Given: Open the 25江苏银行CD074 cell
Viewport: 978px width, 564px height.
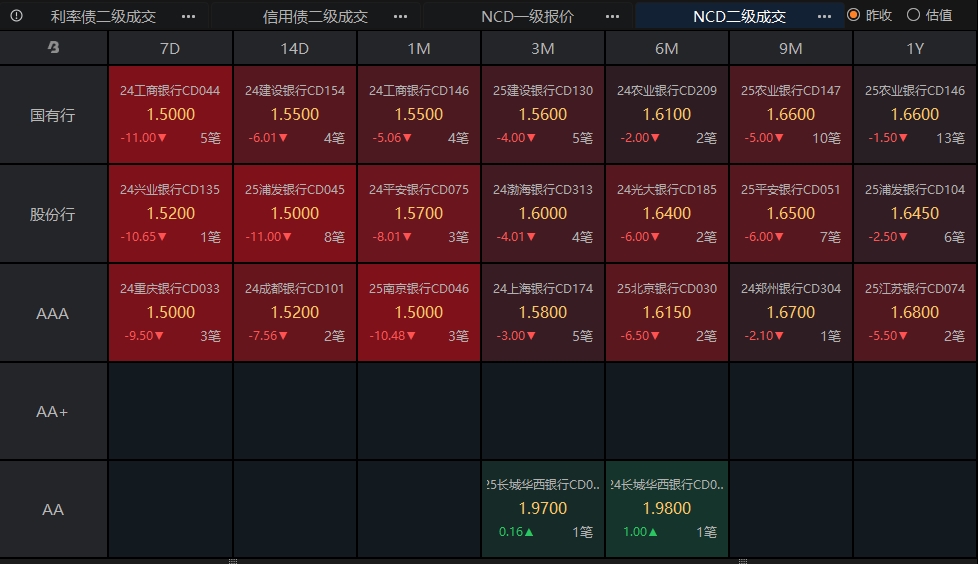Looking at the screenshot, I should [915, 313].
